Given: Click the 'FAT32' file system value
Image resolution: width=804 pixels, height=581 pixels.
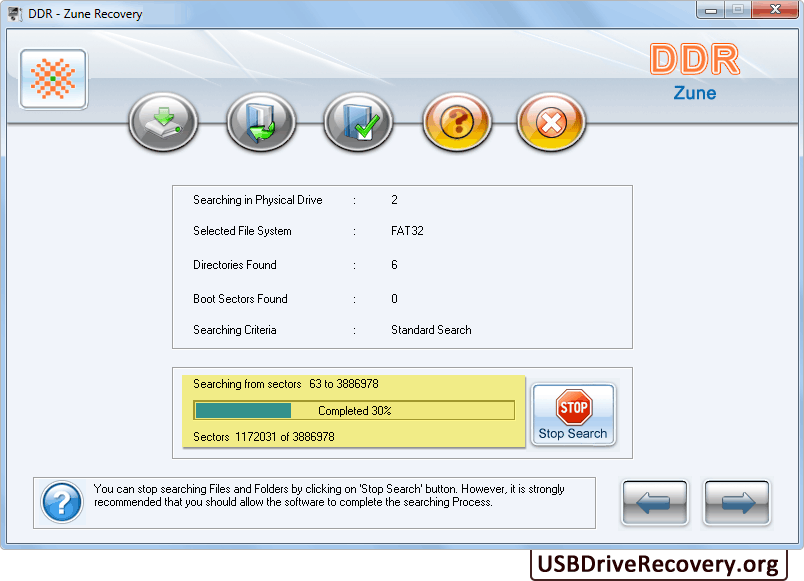Looking at the screenshot, I should [x=407, y=231].
